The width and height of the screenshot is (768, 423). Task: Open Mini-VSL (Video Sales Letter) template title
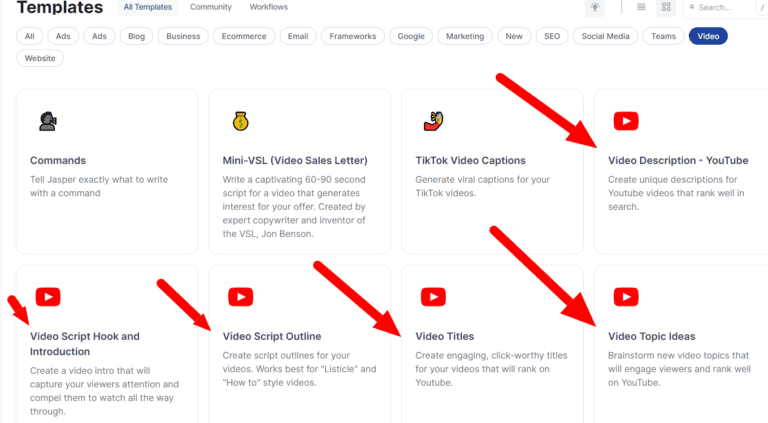tap(295, 161)
